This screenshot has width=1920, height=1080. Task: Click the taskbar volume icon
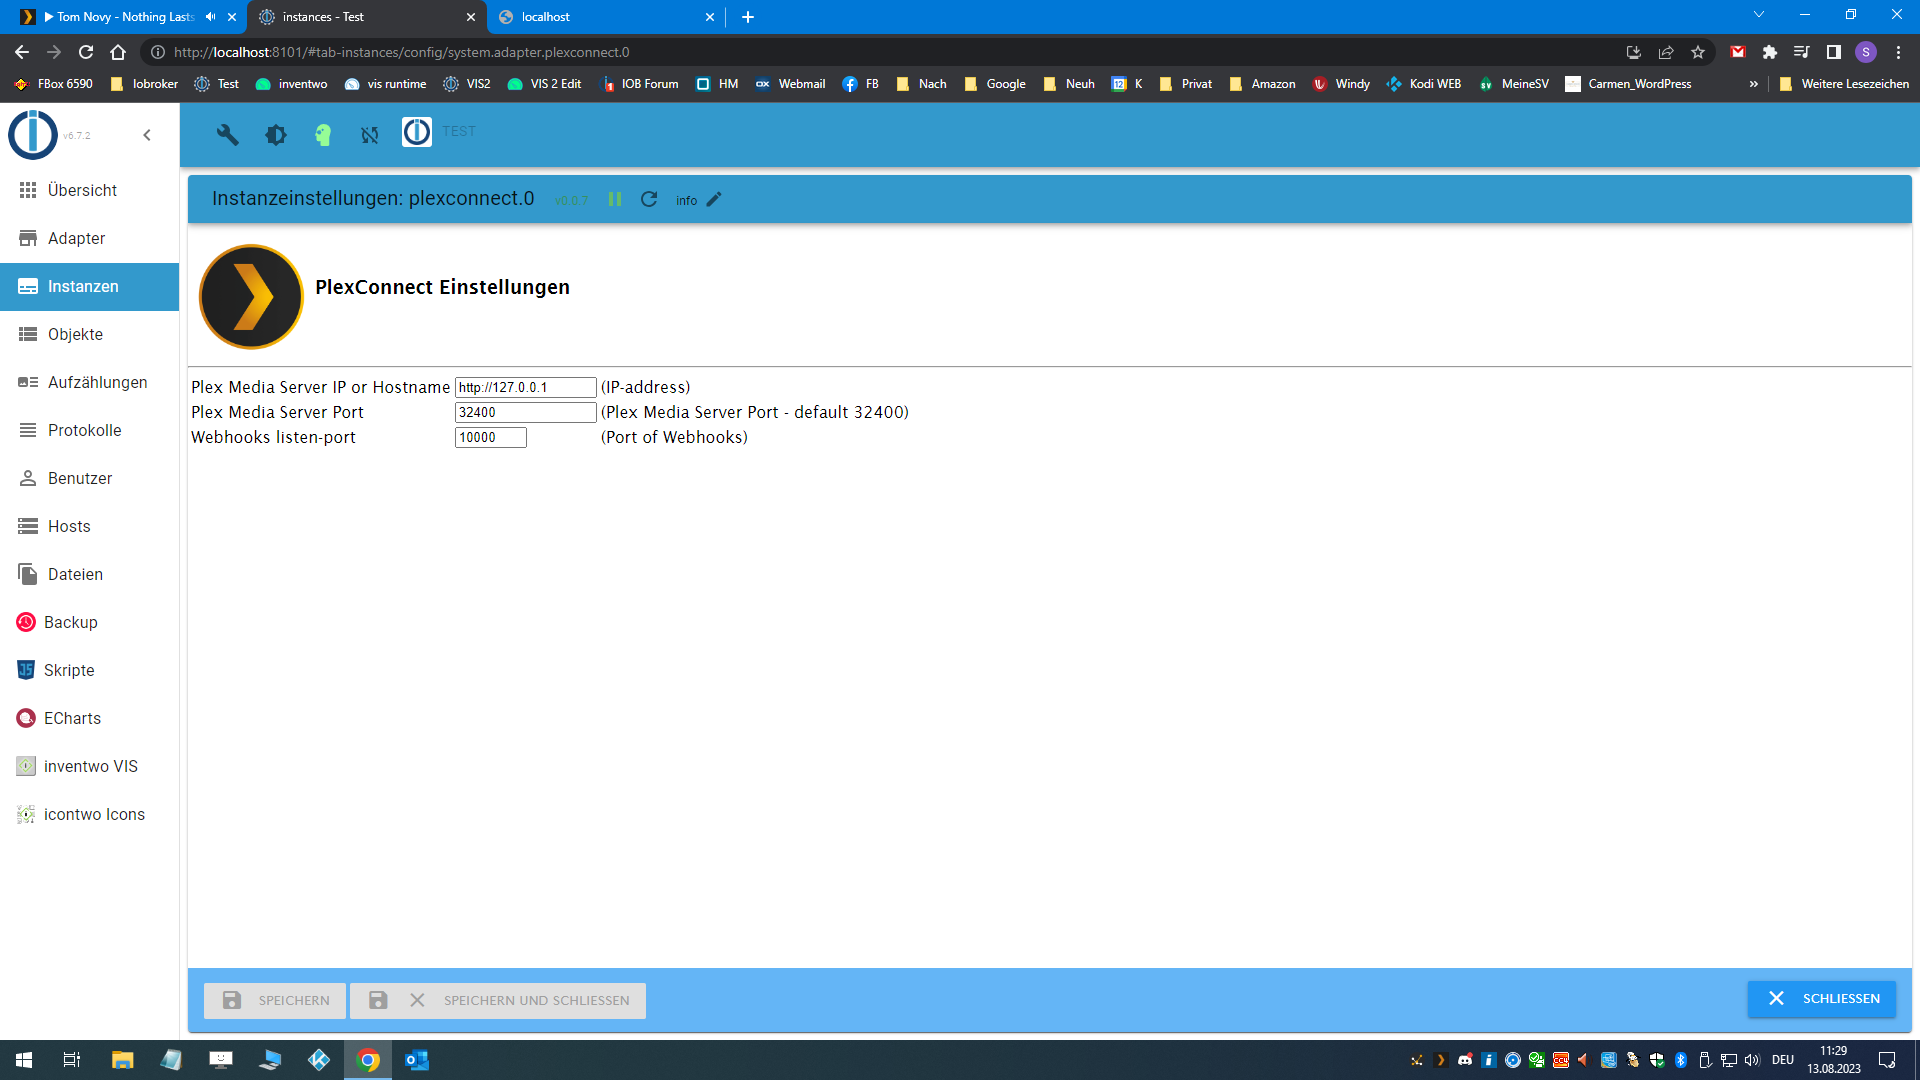1752,1060
